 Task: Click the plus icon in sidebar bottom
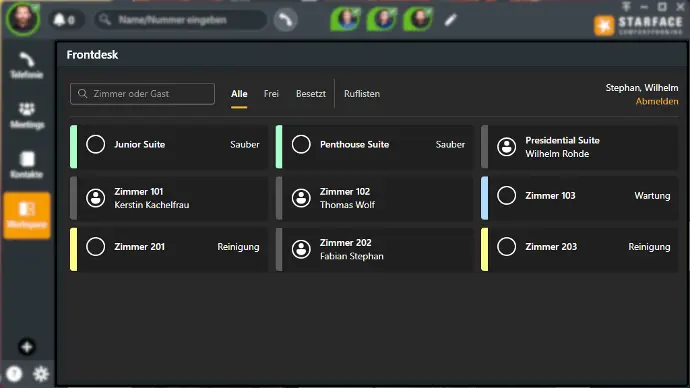27,347
